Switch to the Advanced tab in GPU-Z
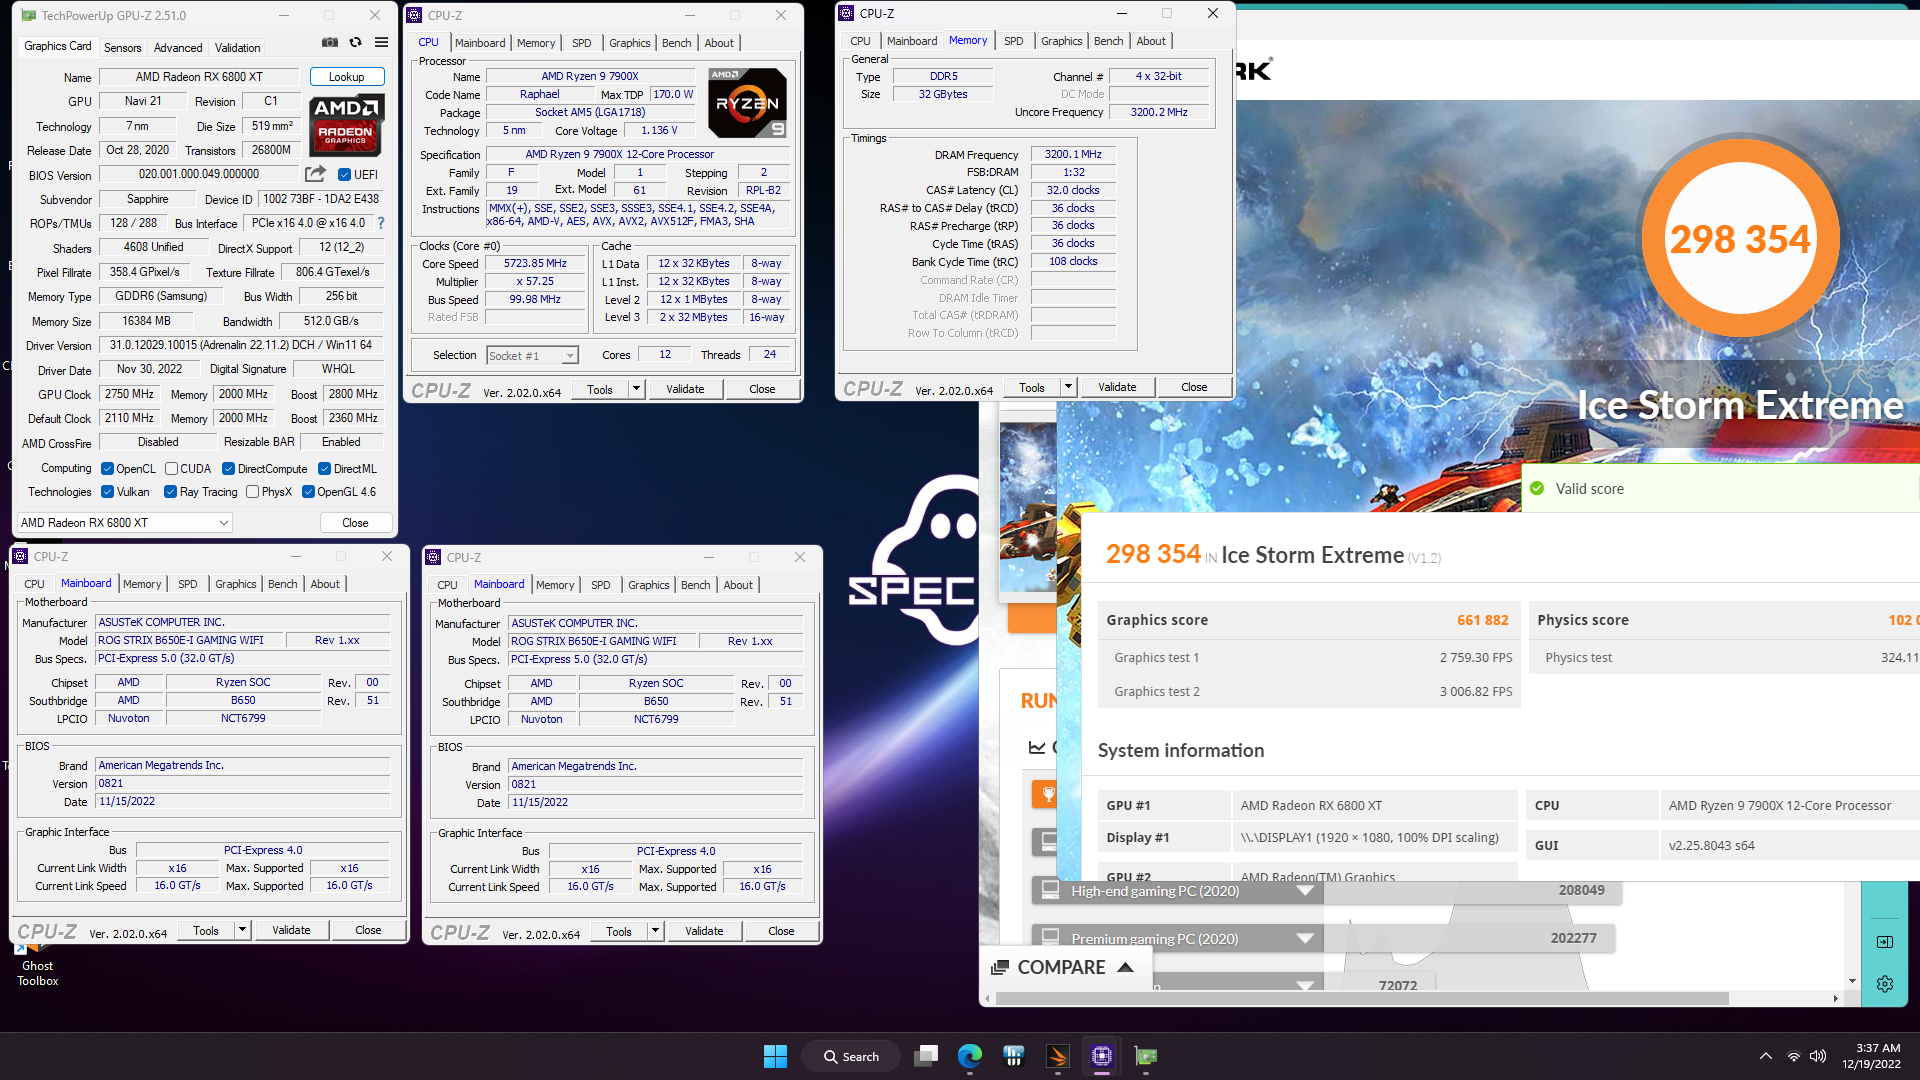Image resolution: width=1920 pixels, height=1080 pixels. tap(178, 47)
